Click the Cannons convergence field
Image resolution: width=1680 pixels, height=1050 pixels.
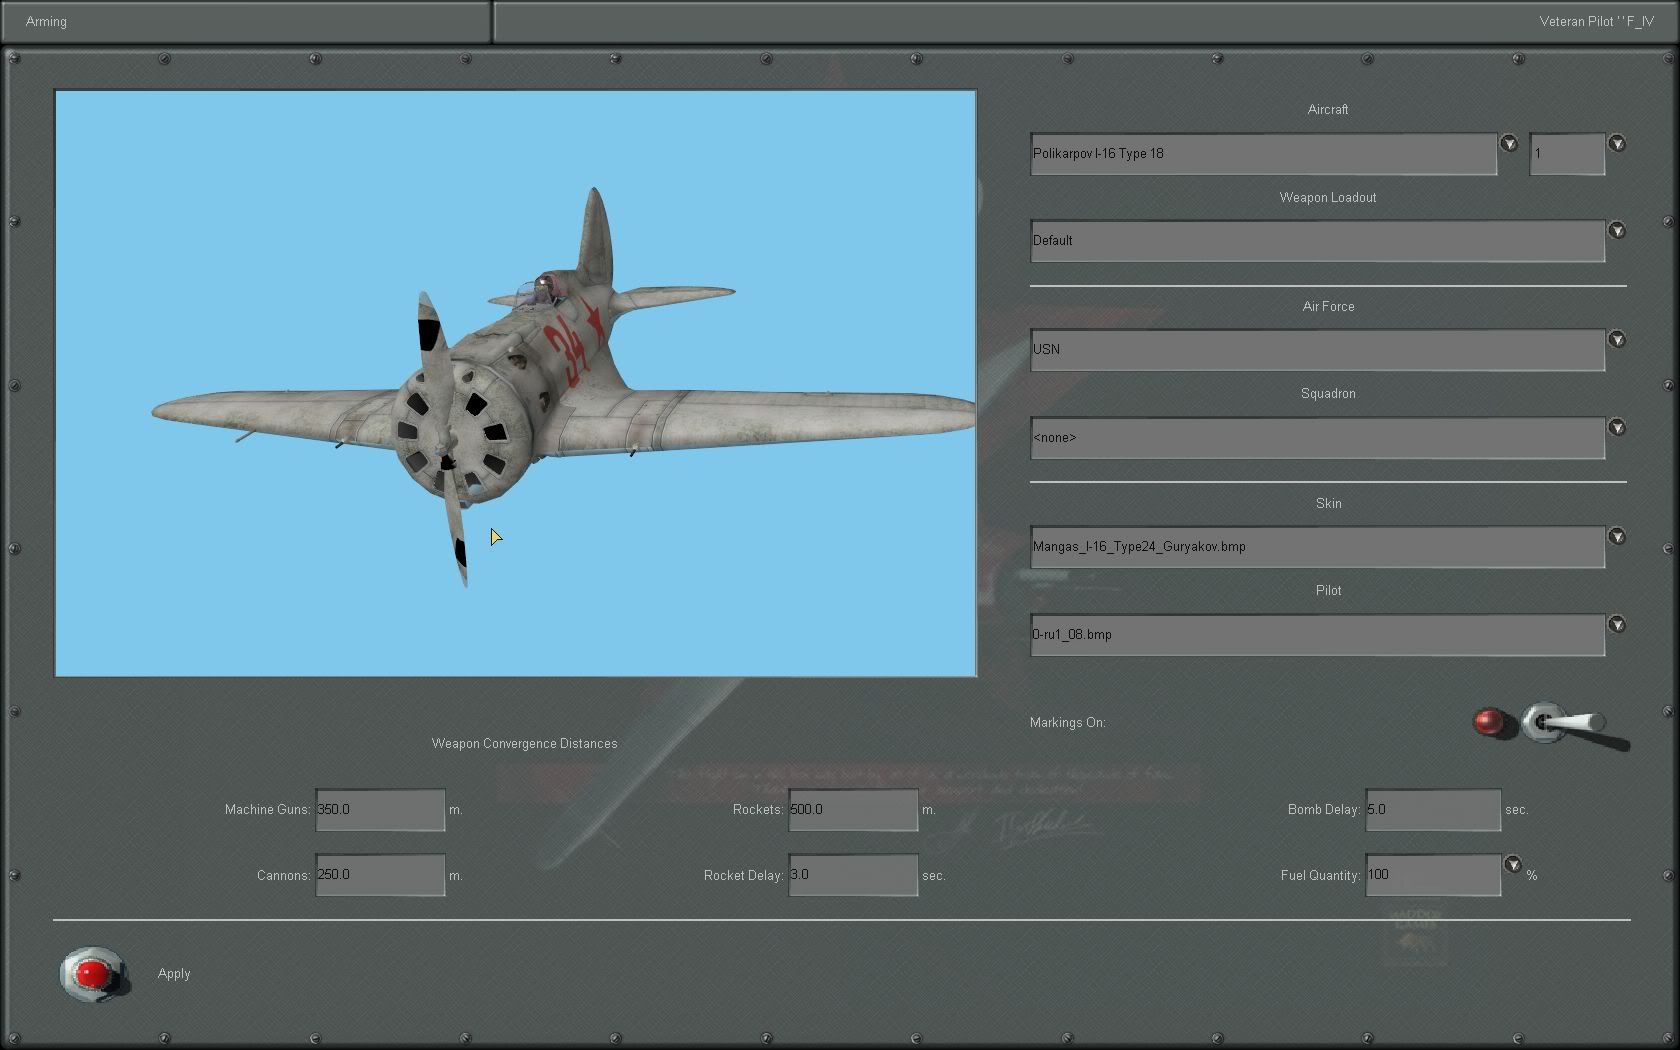point(380,875)
